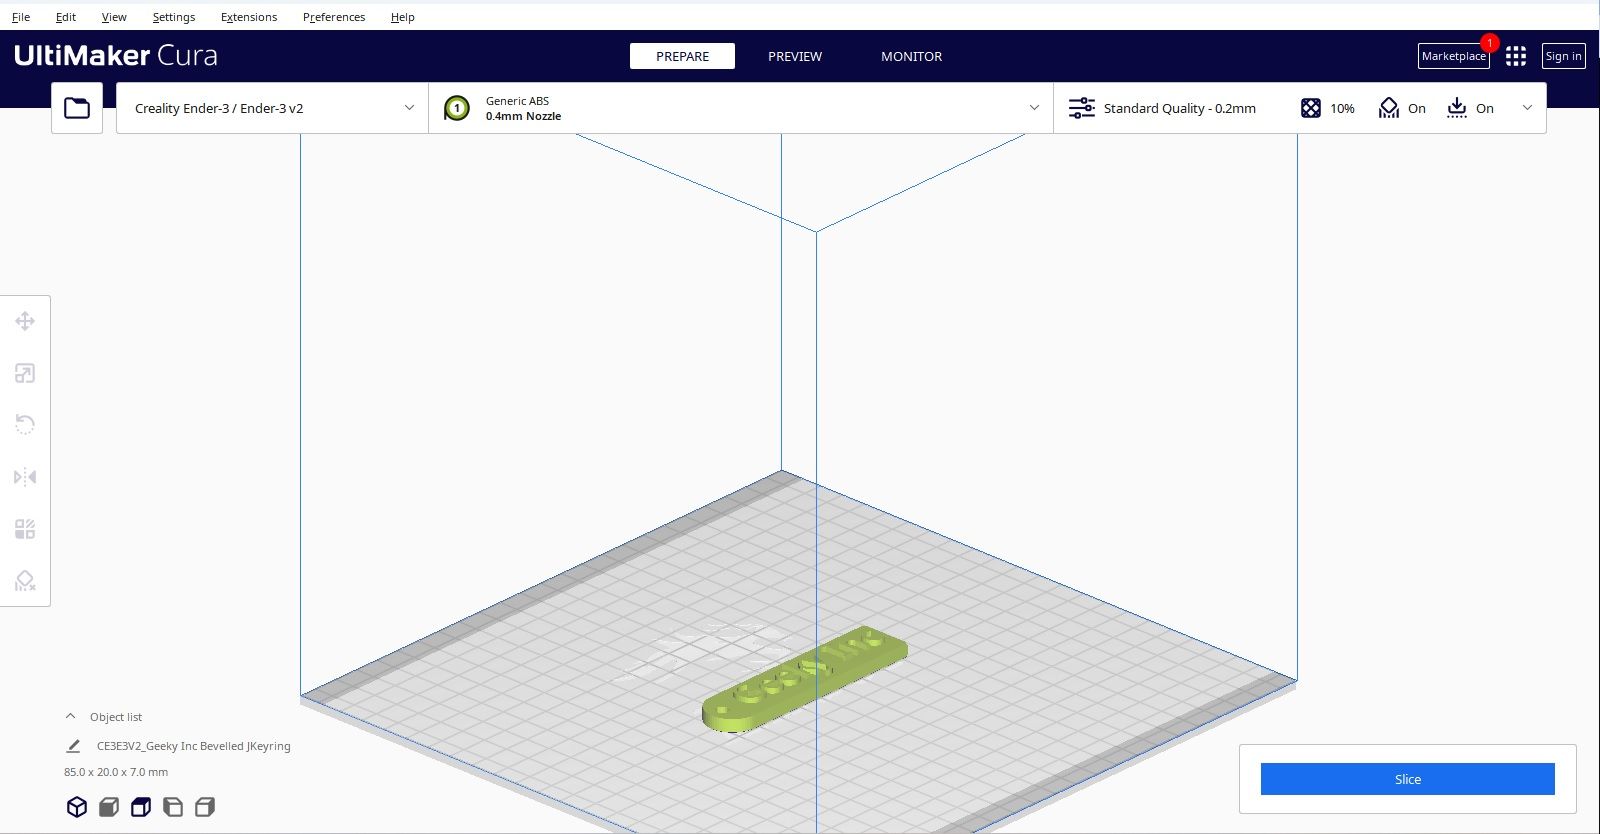Switch to 3D view cube icon

(77, 807)
